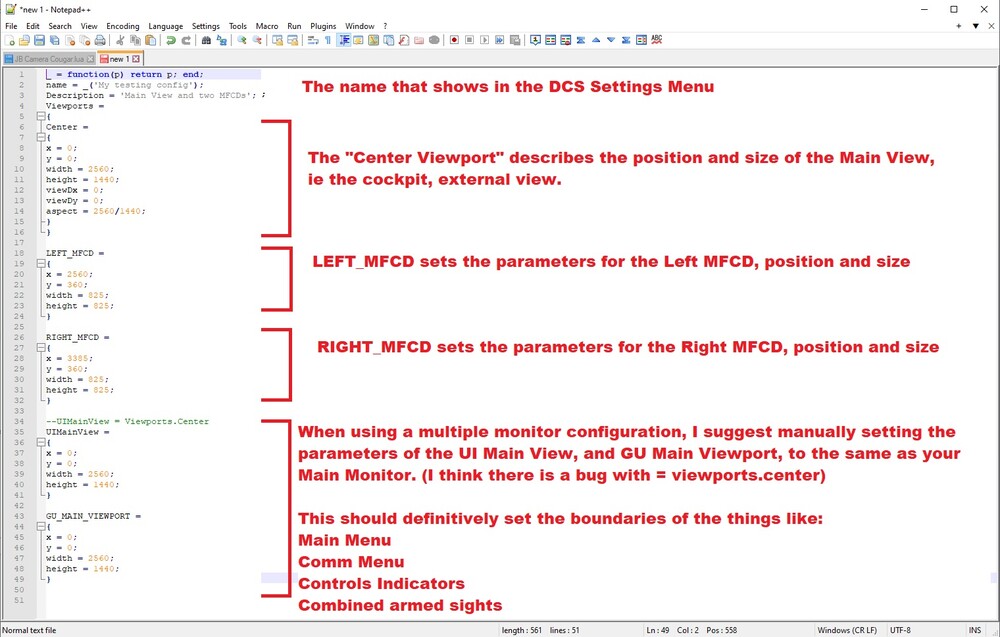Open line ending selector Windows (CR LF)

pos(847,630)
